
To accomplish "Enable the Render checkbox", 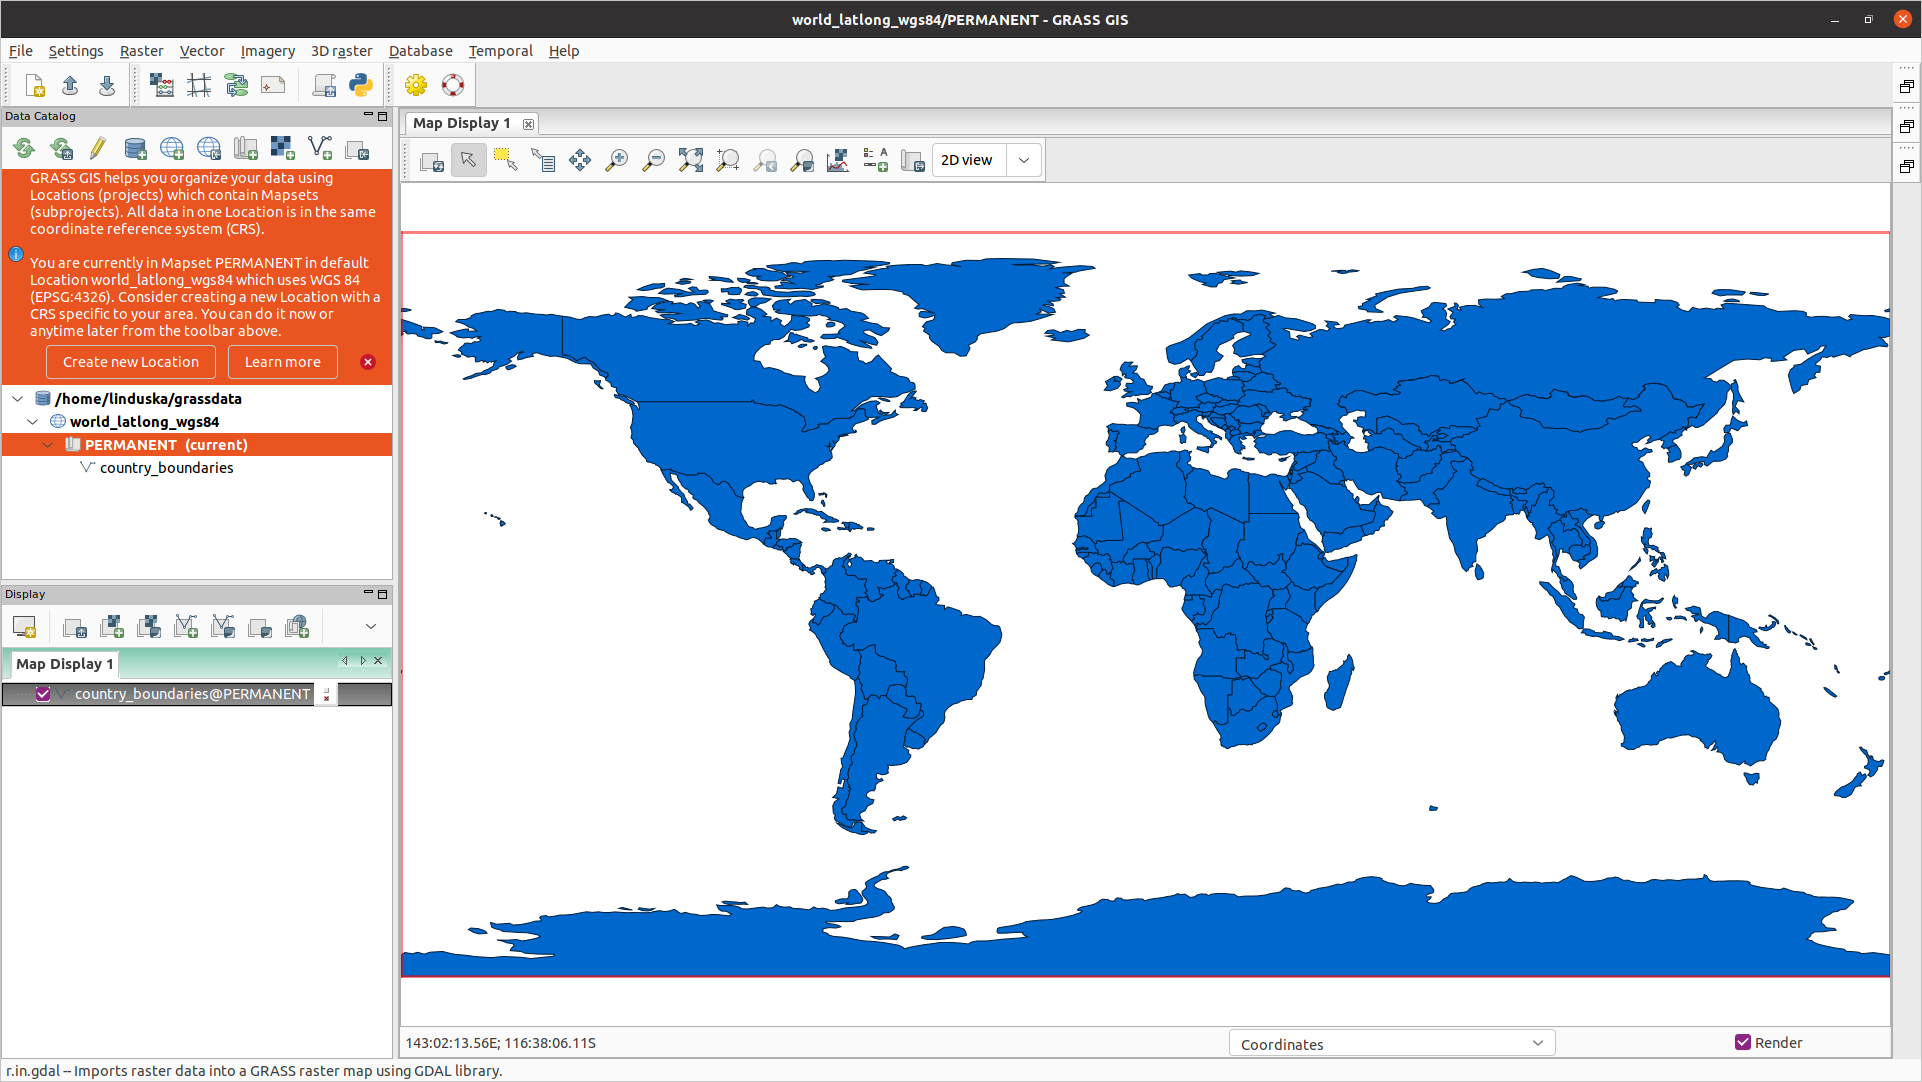I will click(x=1743, y=1042).
